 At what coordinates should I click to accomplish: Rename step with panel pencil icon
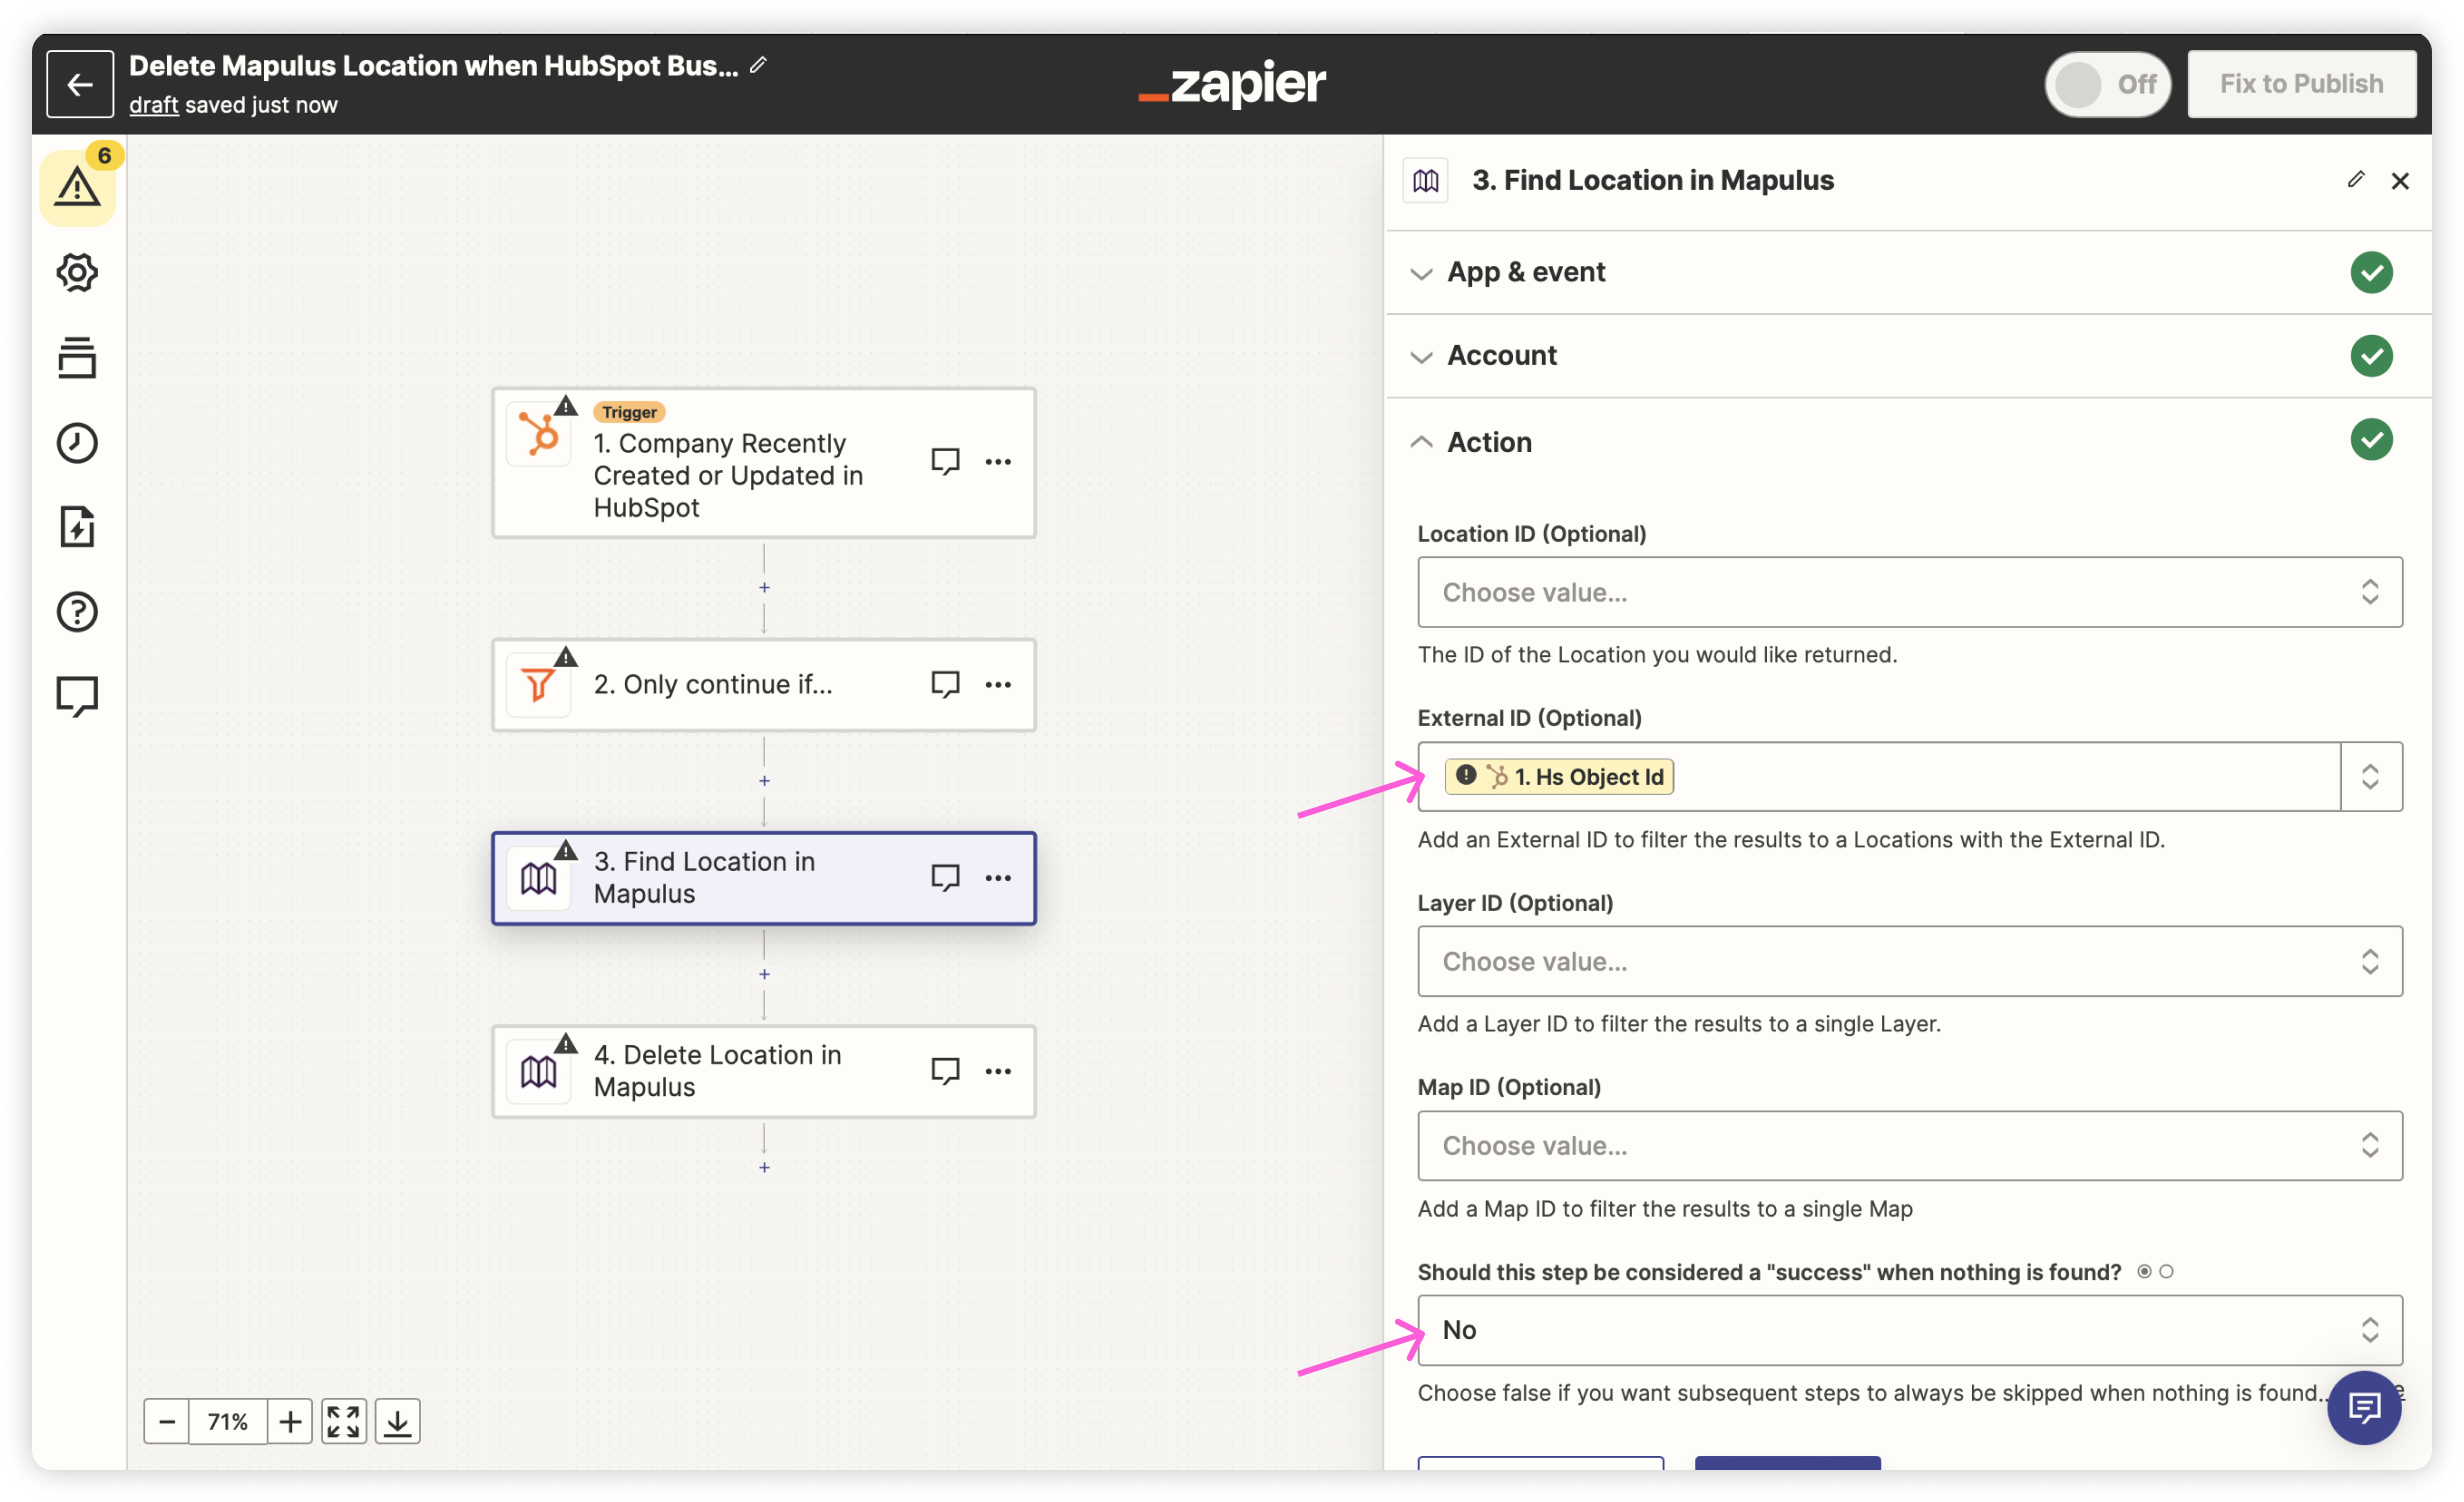pos(2356,180)
